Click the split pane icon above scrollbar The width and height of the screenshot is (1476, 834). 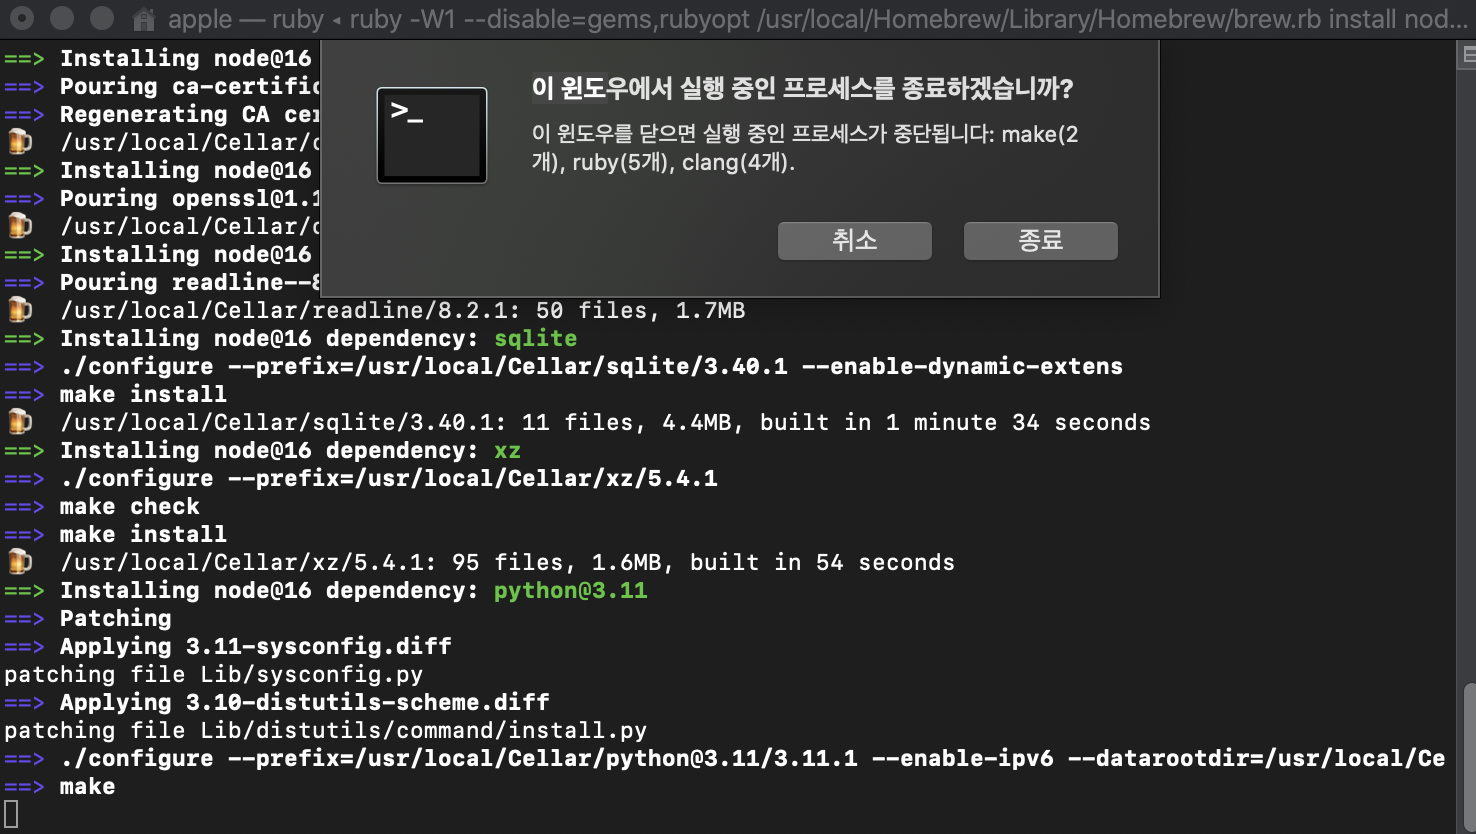click(x=1468, y=55)
